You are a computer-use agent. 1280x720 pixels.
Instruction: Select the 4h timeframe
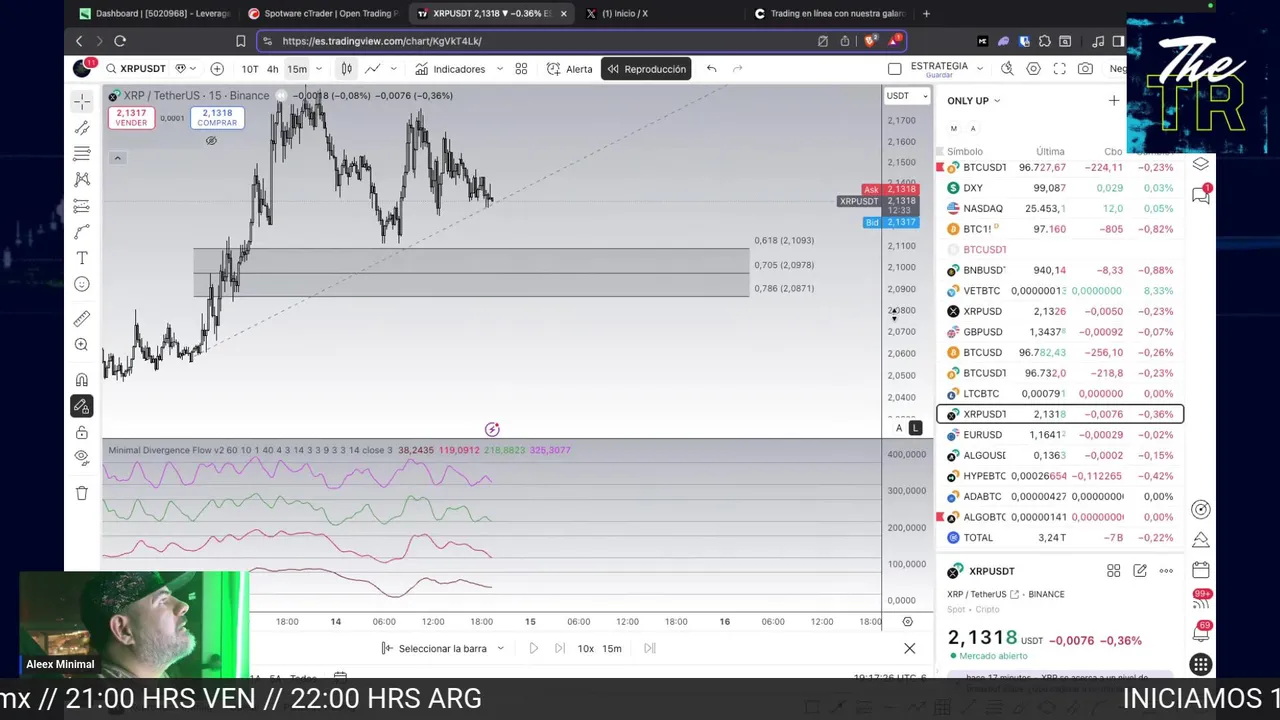point(272,69)
